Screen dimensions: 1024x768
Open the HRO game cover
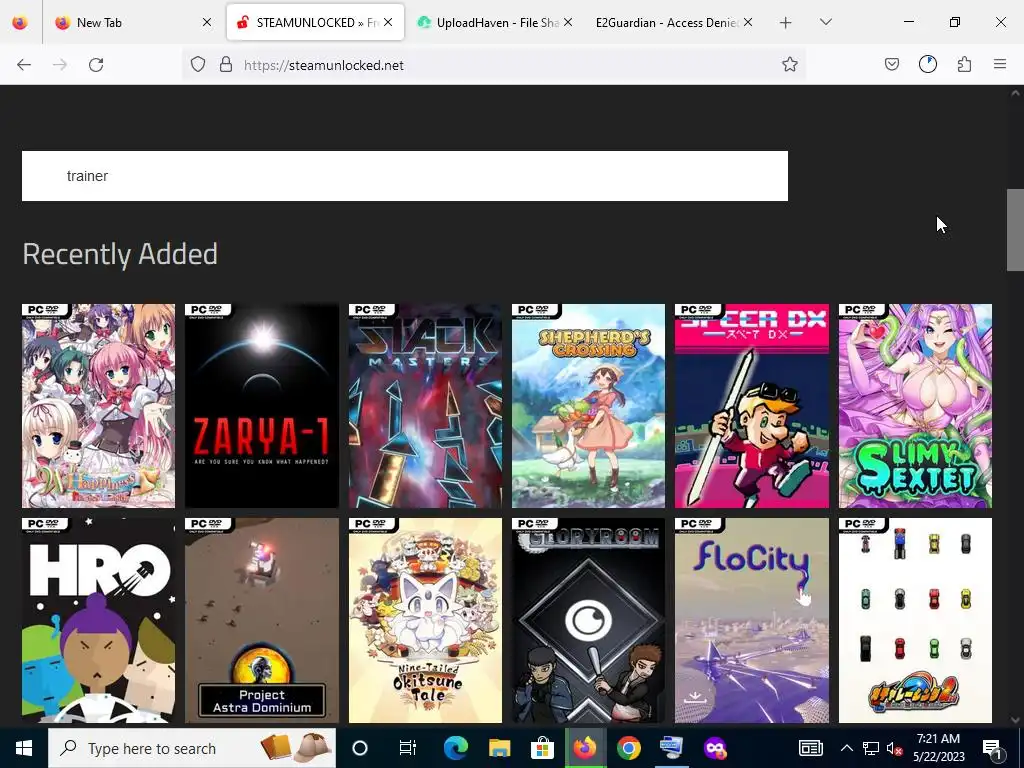(99, 620)
